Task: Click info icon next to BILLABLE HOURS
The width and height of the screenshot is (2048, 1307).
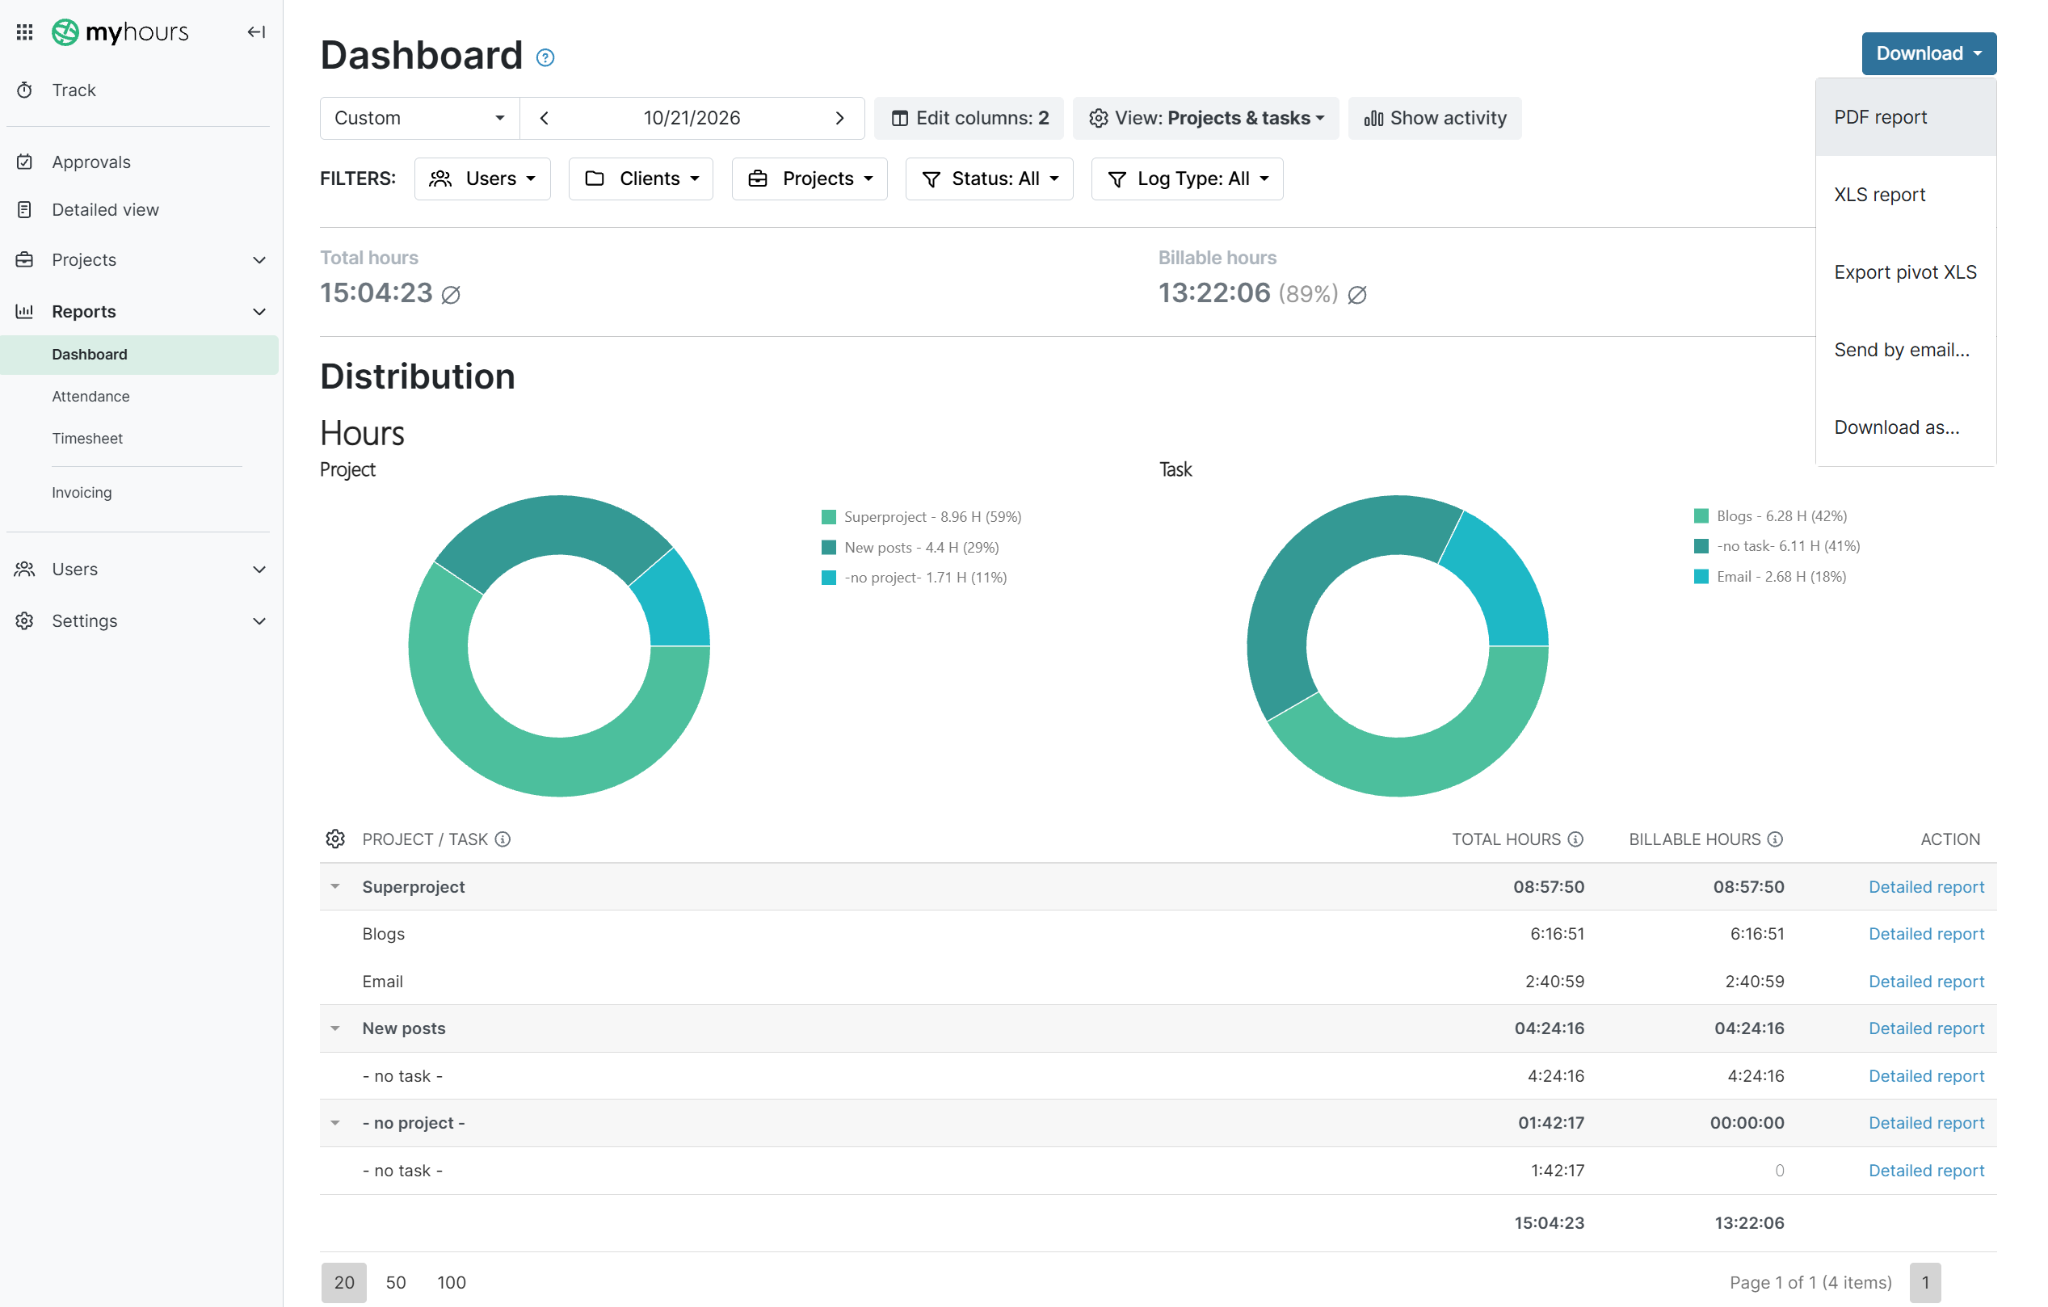Action: coord(1775,839)
